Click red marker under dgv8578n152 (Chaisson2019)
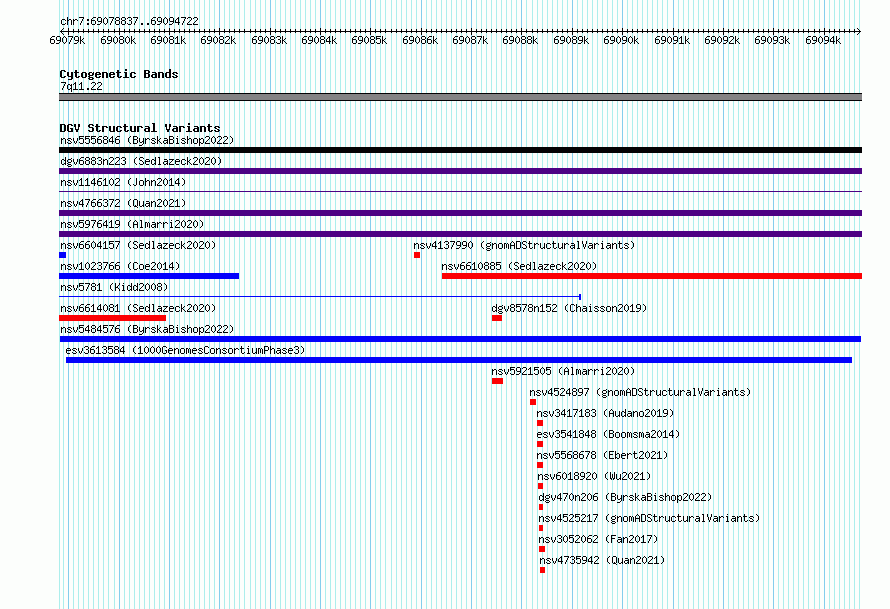 click(497, 318)
